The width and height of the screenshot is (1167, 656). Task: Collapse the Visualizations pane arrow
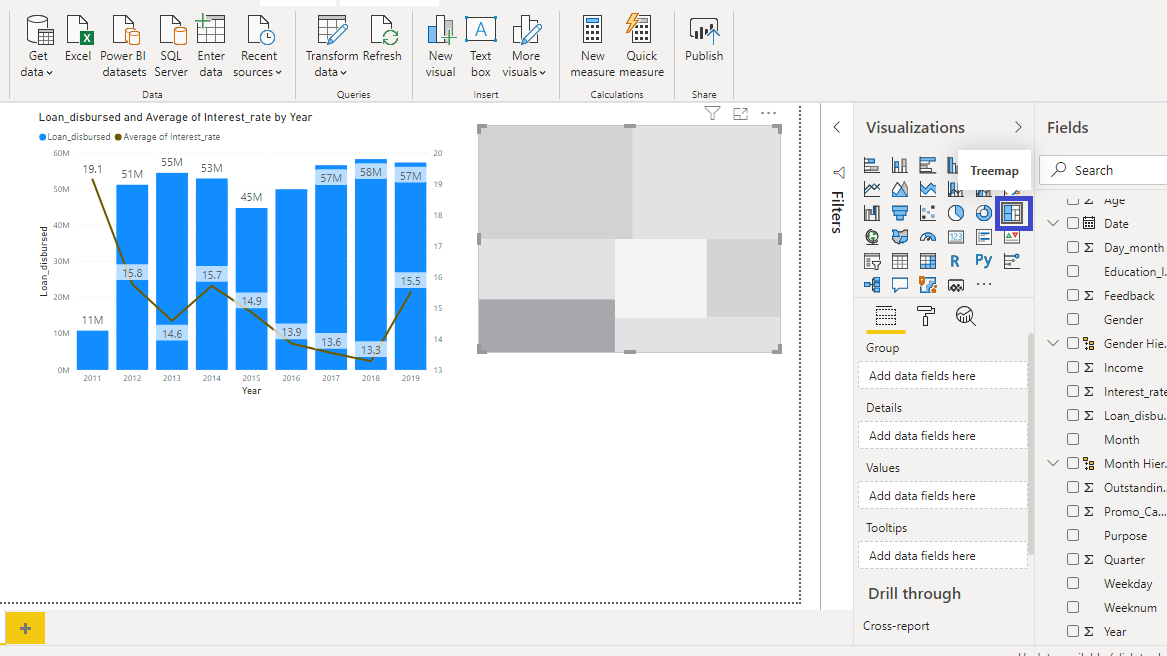pyautogui.click(x=1018, y=127)
